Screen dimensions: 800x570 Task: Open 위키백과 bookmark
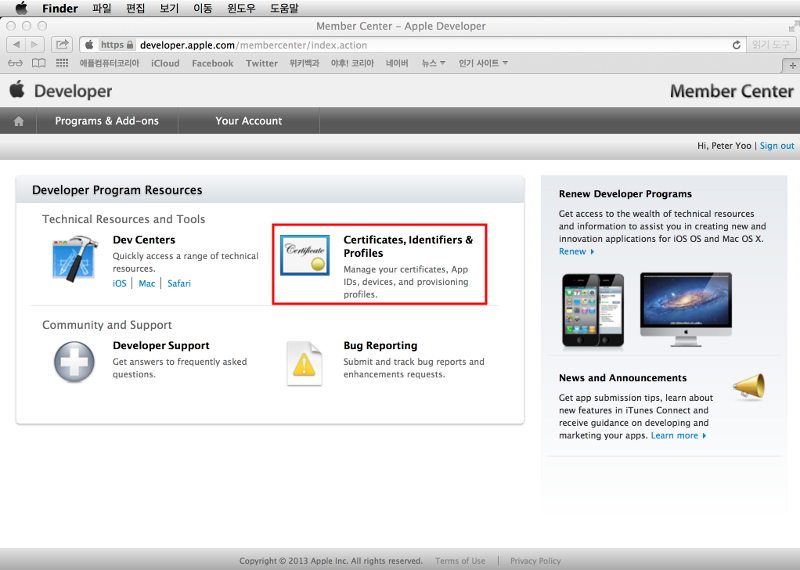click(x=304, y=63)
